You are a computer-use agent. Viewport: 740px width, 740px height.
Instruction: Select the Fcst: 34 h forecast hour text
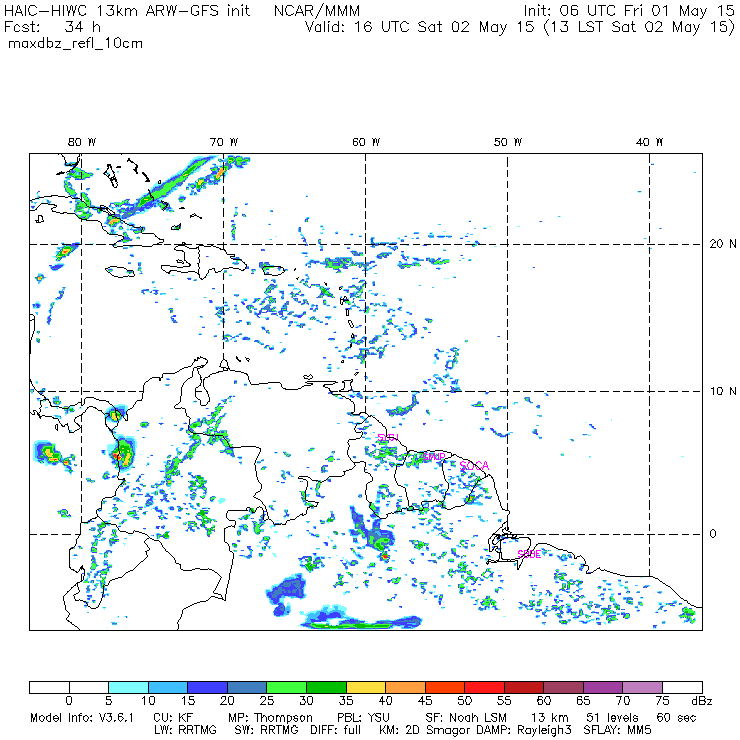[x=52, y=27]
